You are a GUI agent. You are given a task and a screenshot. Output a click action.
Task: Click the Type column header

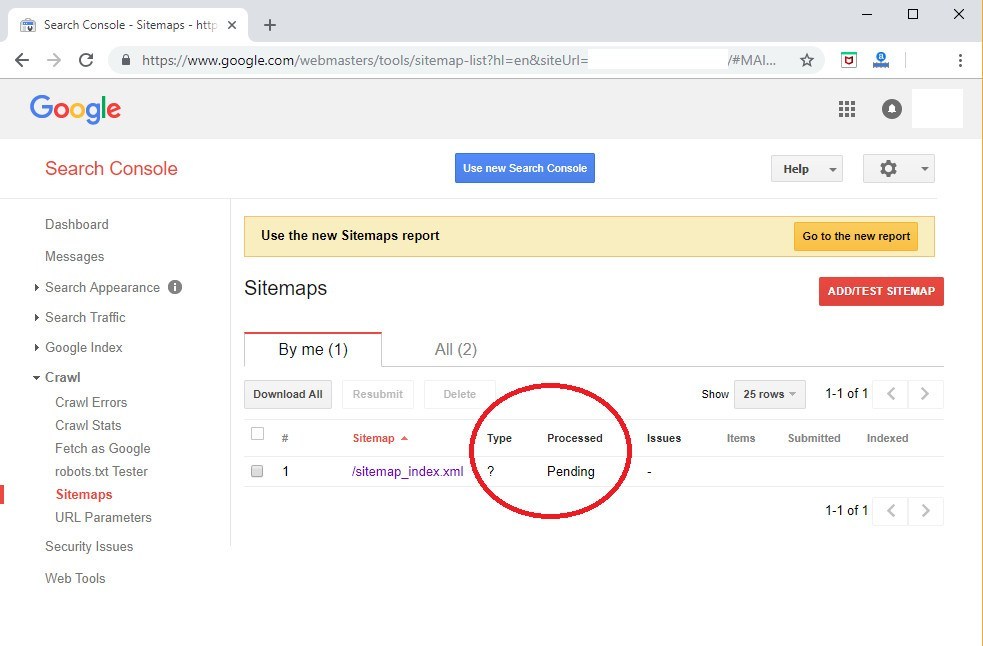click(x=499, y=438)
